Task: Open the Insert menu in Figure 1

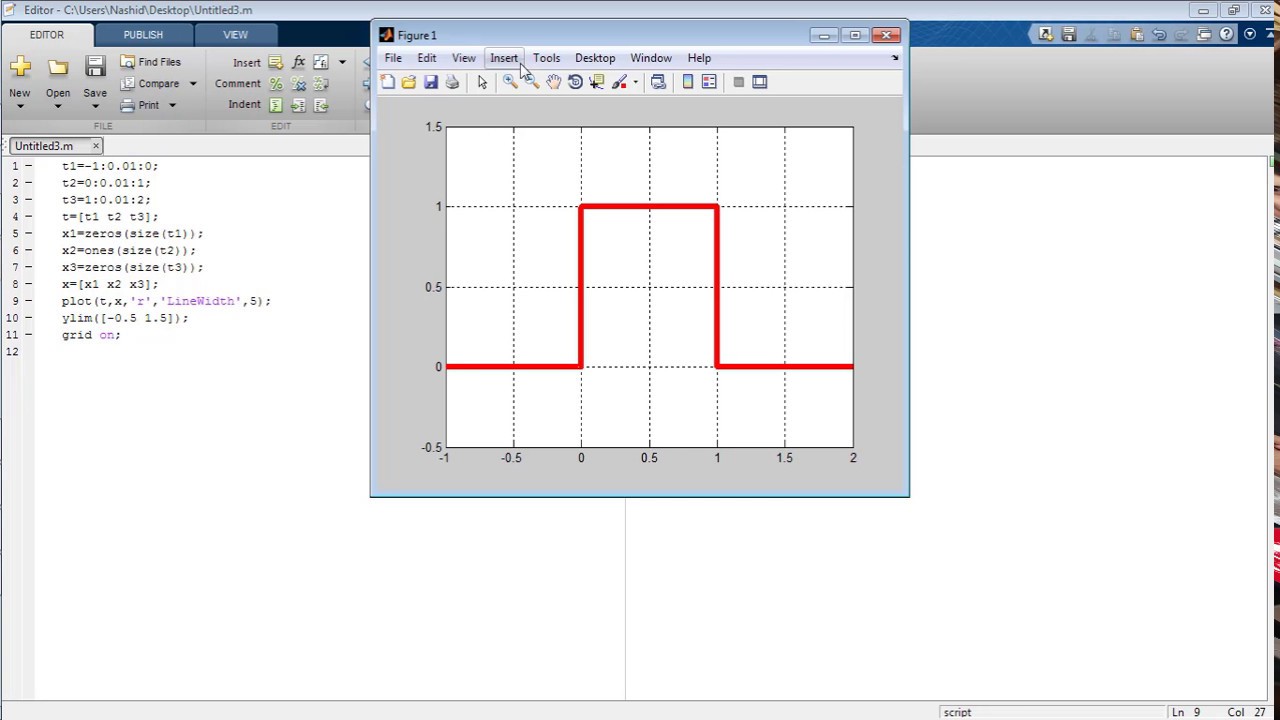Action: (x=504, y=58)
